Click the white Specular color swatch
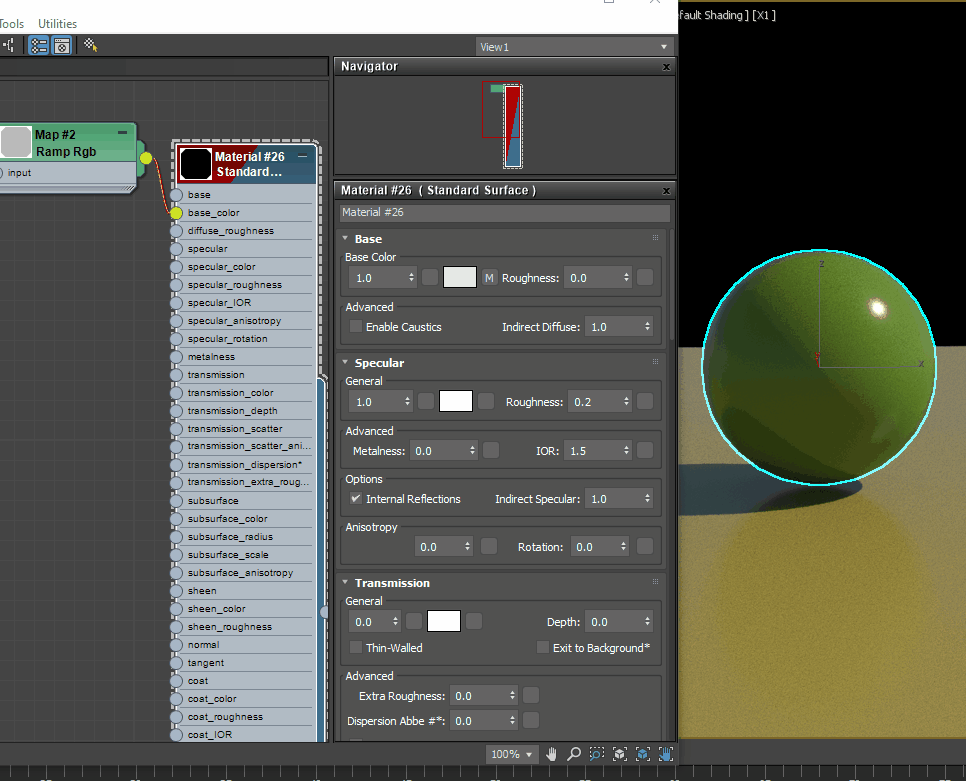The image size is (966, 781). click(x=455, y=400)
